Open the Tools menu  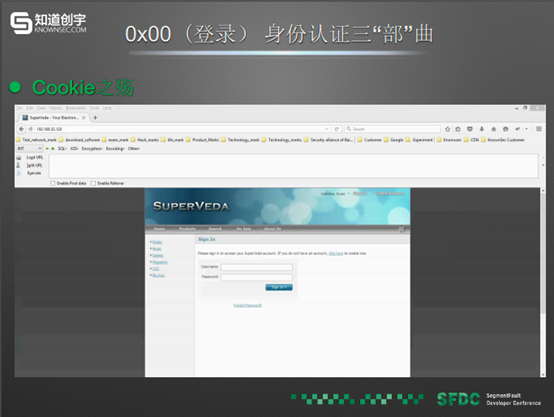94,108
